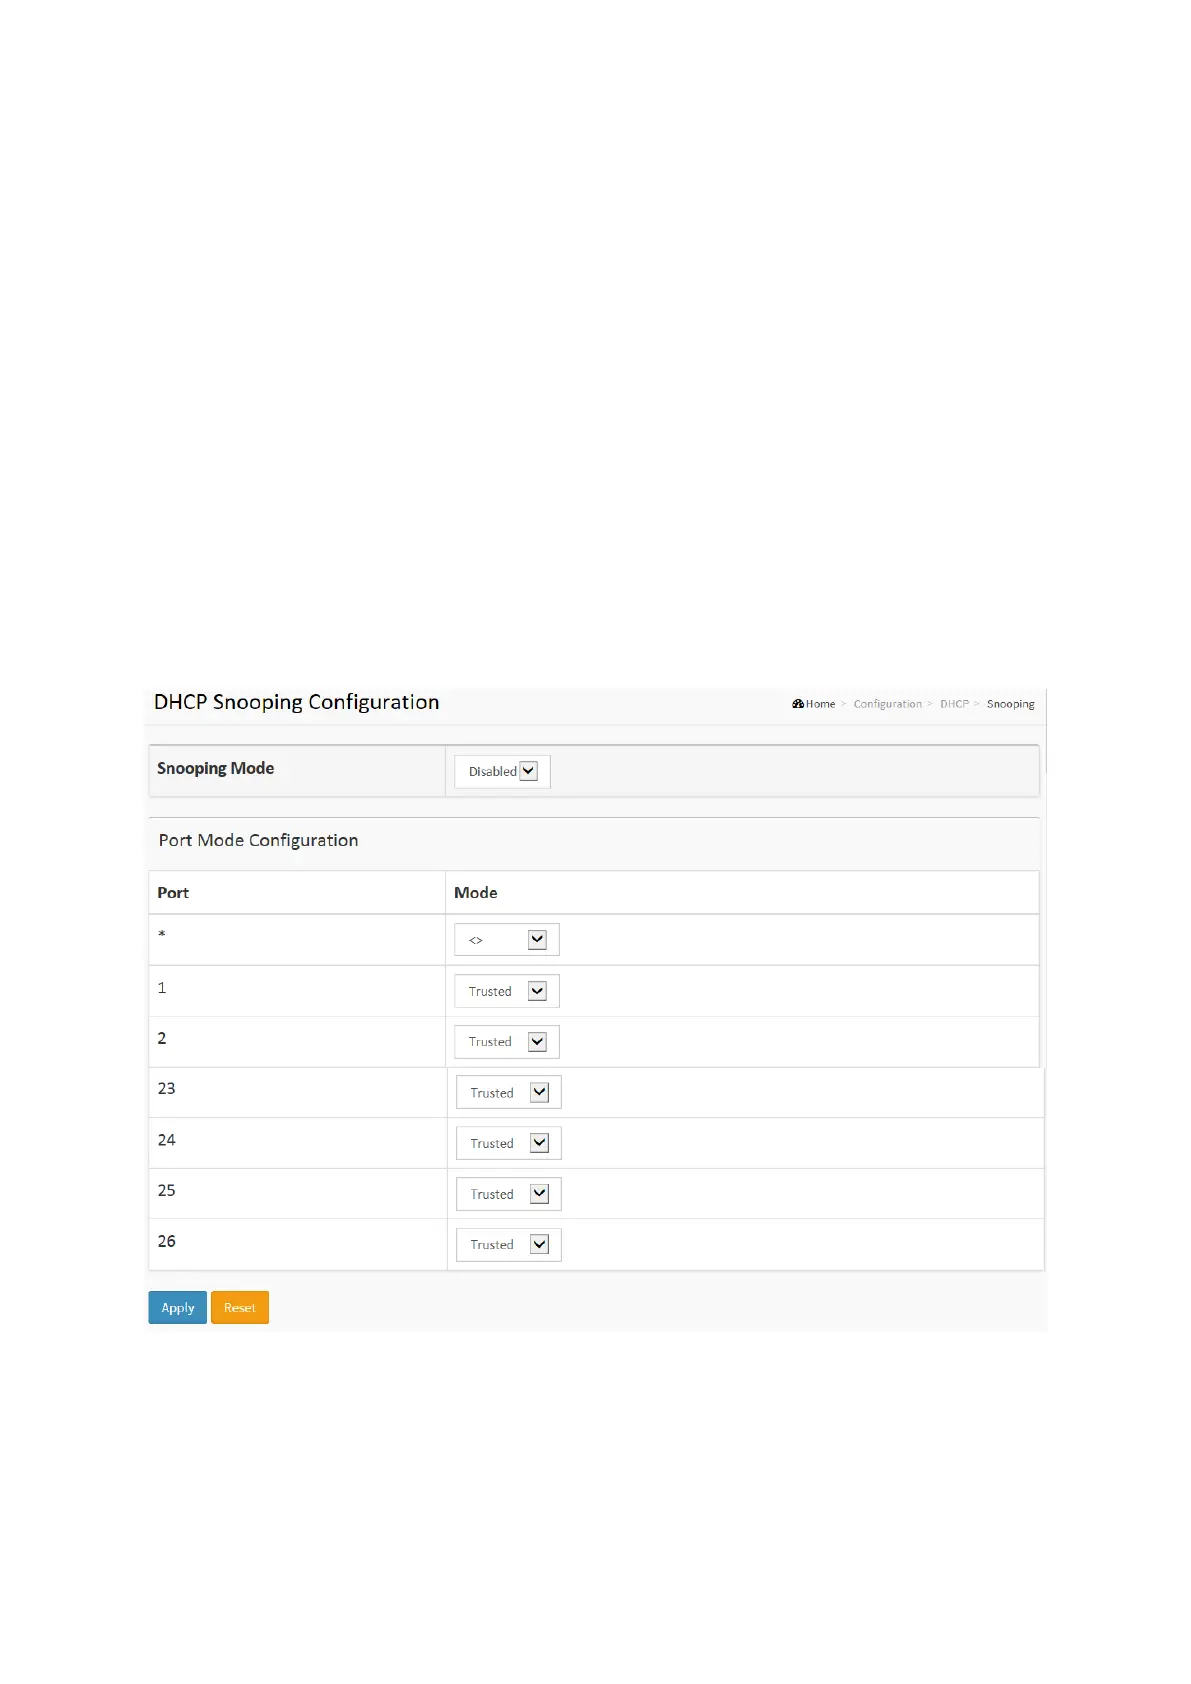Screen dimensions: 1191x1684
Task: Open Configuration breadcrumb link
Action: click(x=887, y=704)
